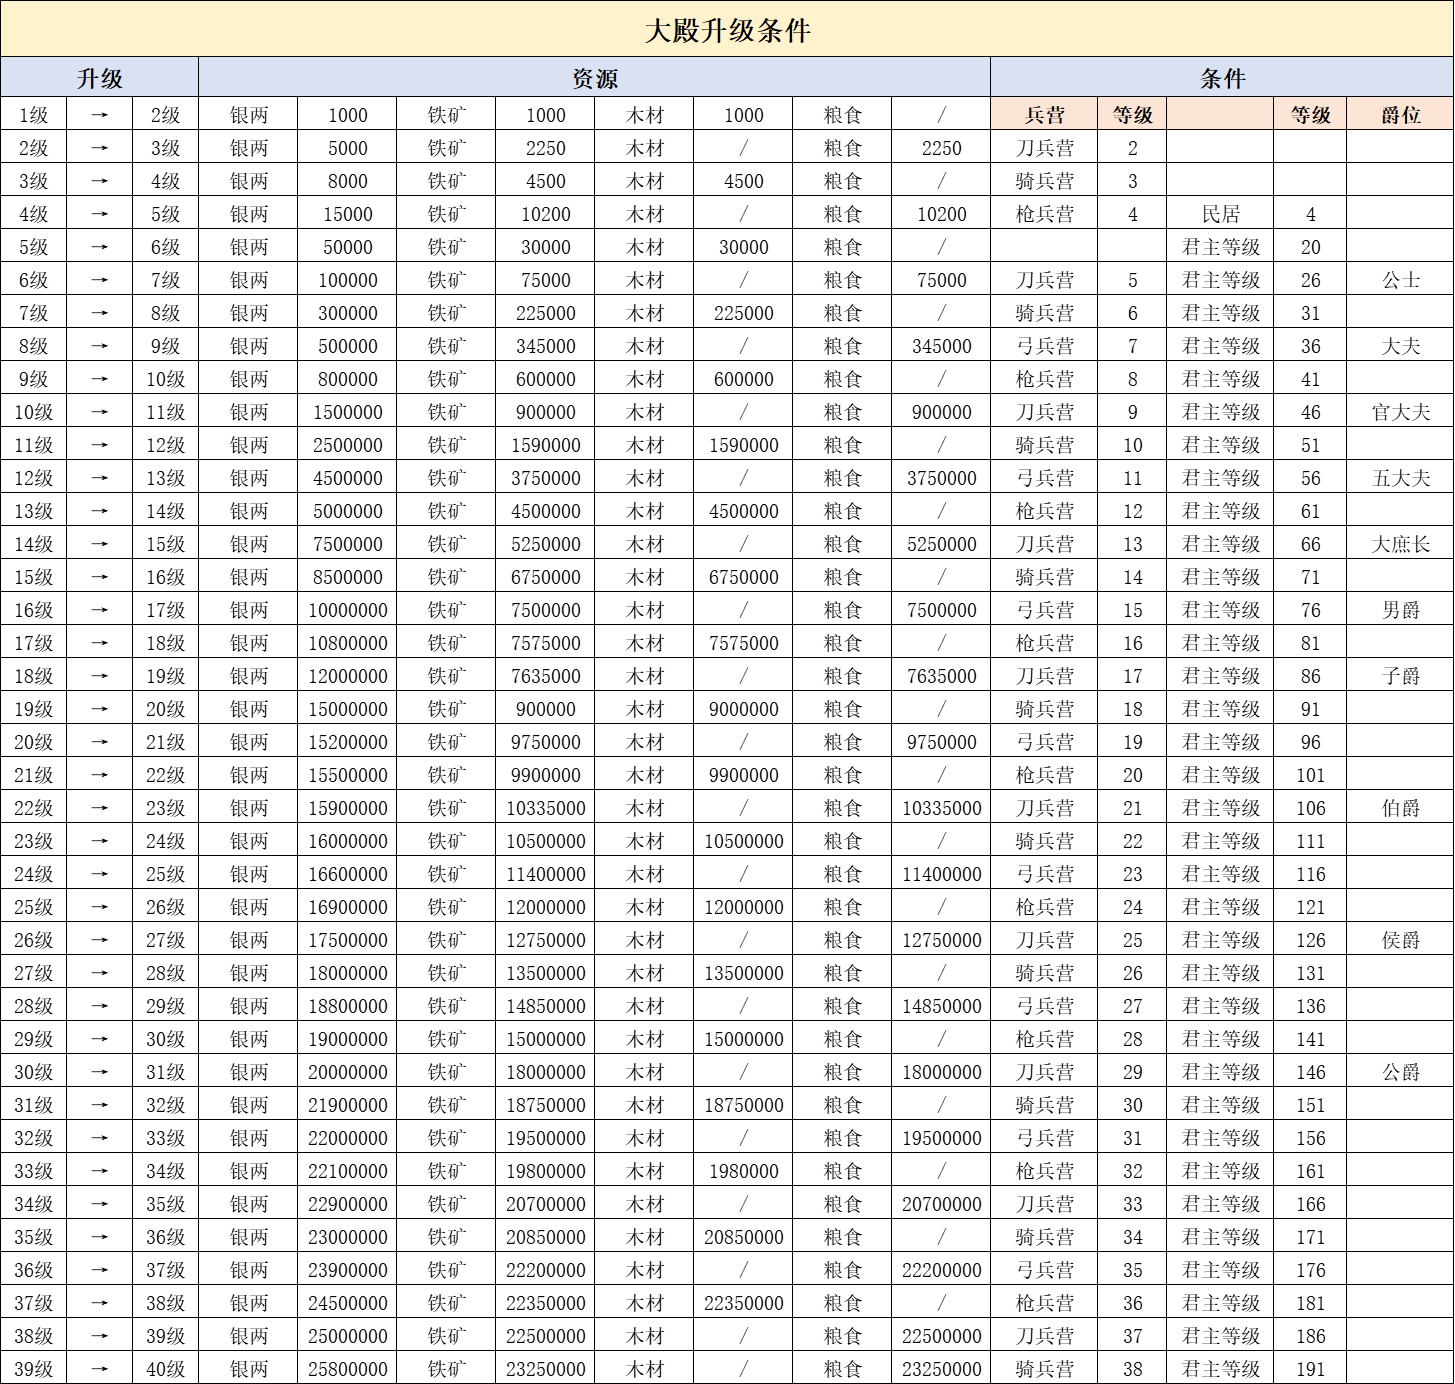Click the 条件 header cell
This screenshot has height=1384, width=1455.
1222,78
